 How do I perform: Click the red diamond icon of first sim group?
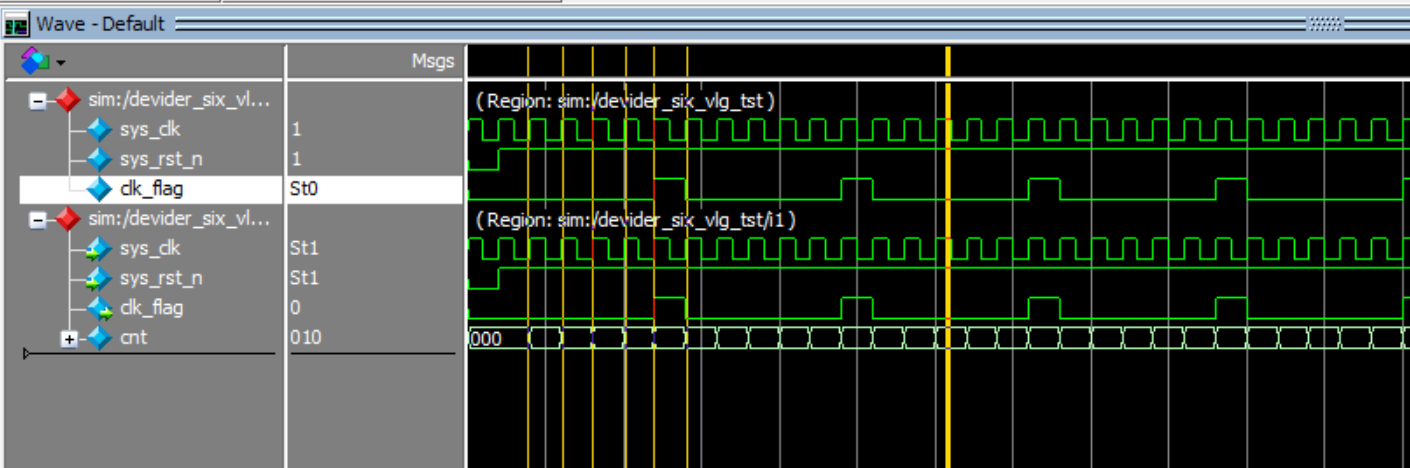pyautogui.click(x=67, y=100)
